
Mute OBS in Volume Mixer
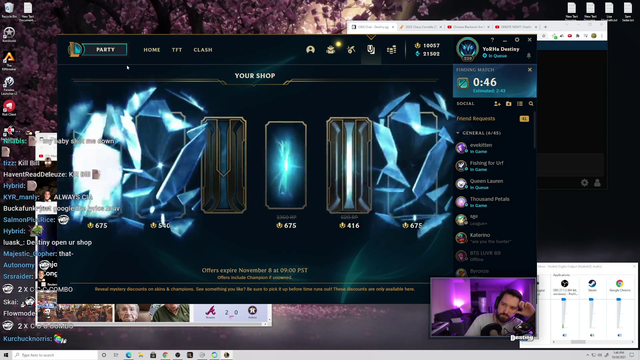pos(564,335)
